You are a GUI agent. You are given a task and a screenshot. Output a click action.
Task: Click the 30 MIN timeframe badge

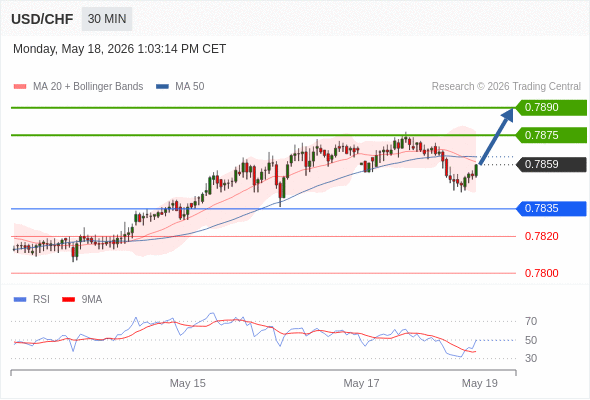(x=107, y=19)
